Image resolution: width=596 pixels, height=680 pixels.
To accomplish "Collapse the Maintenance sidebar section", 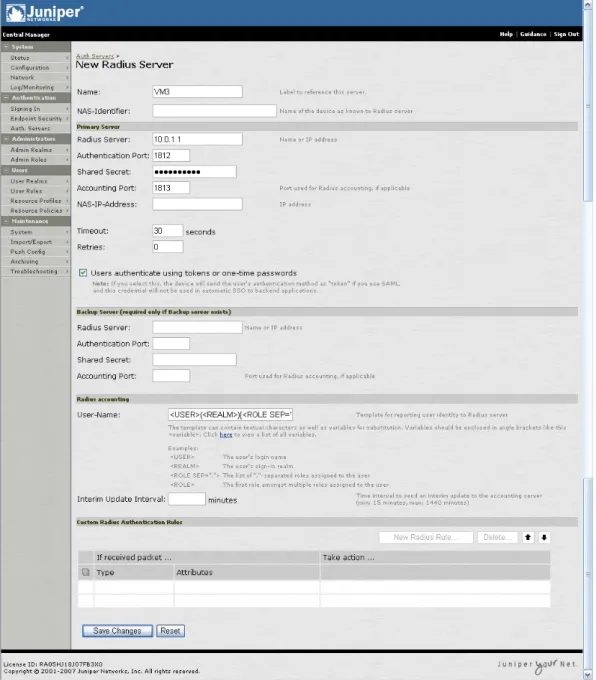I will [x=6, y=221].
